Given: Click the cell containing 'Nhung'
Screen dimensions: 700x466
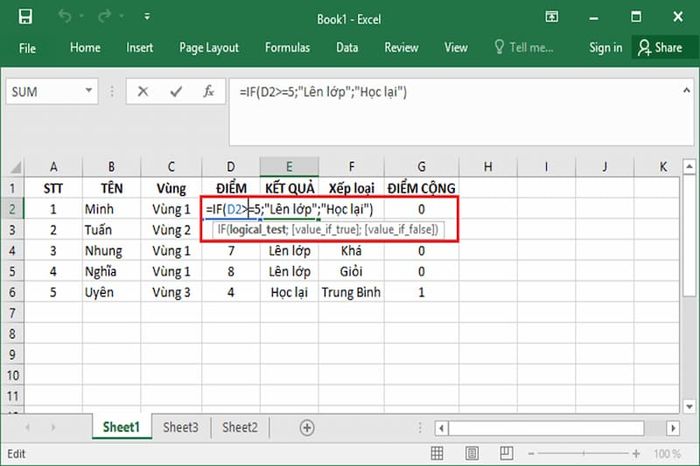Looking at the screenshot, I should pyautogui.click(x=112, y=250).
